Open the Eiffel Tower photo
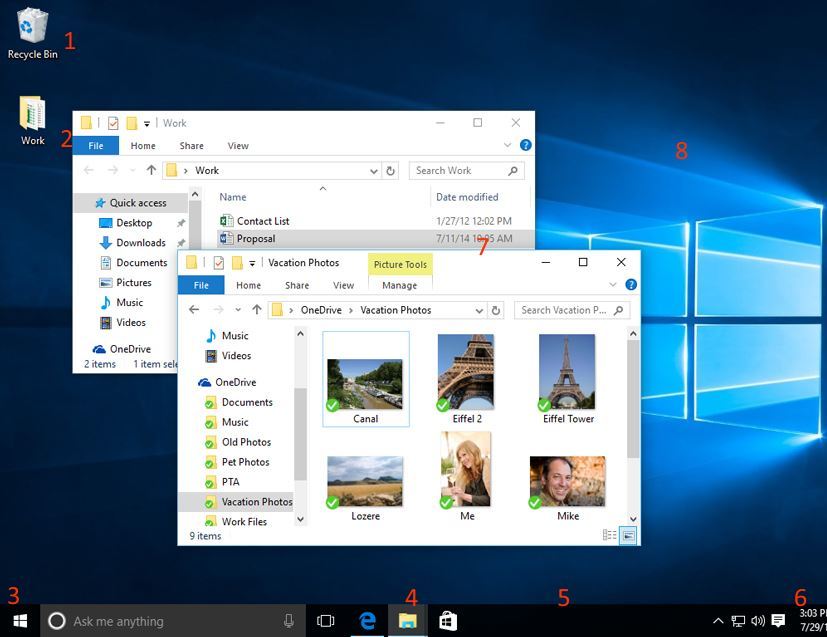 click(x=567, y=373)
